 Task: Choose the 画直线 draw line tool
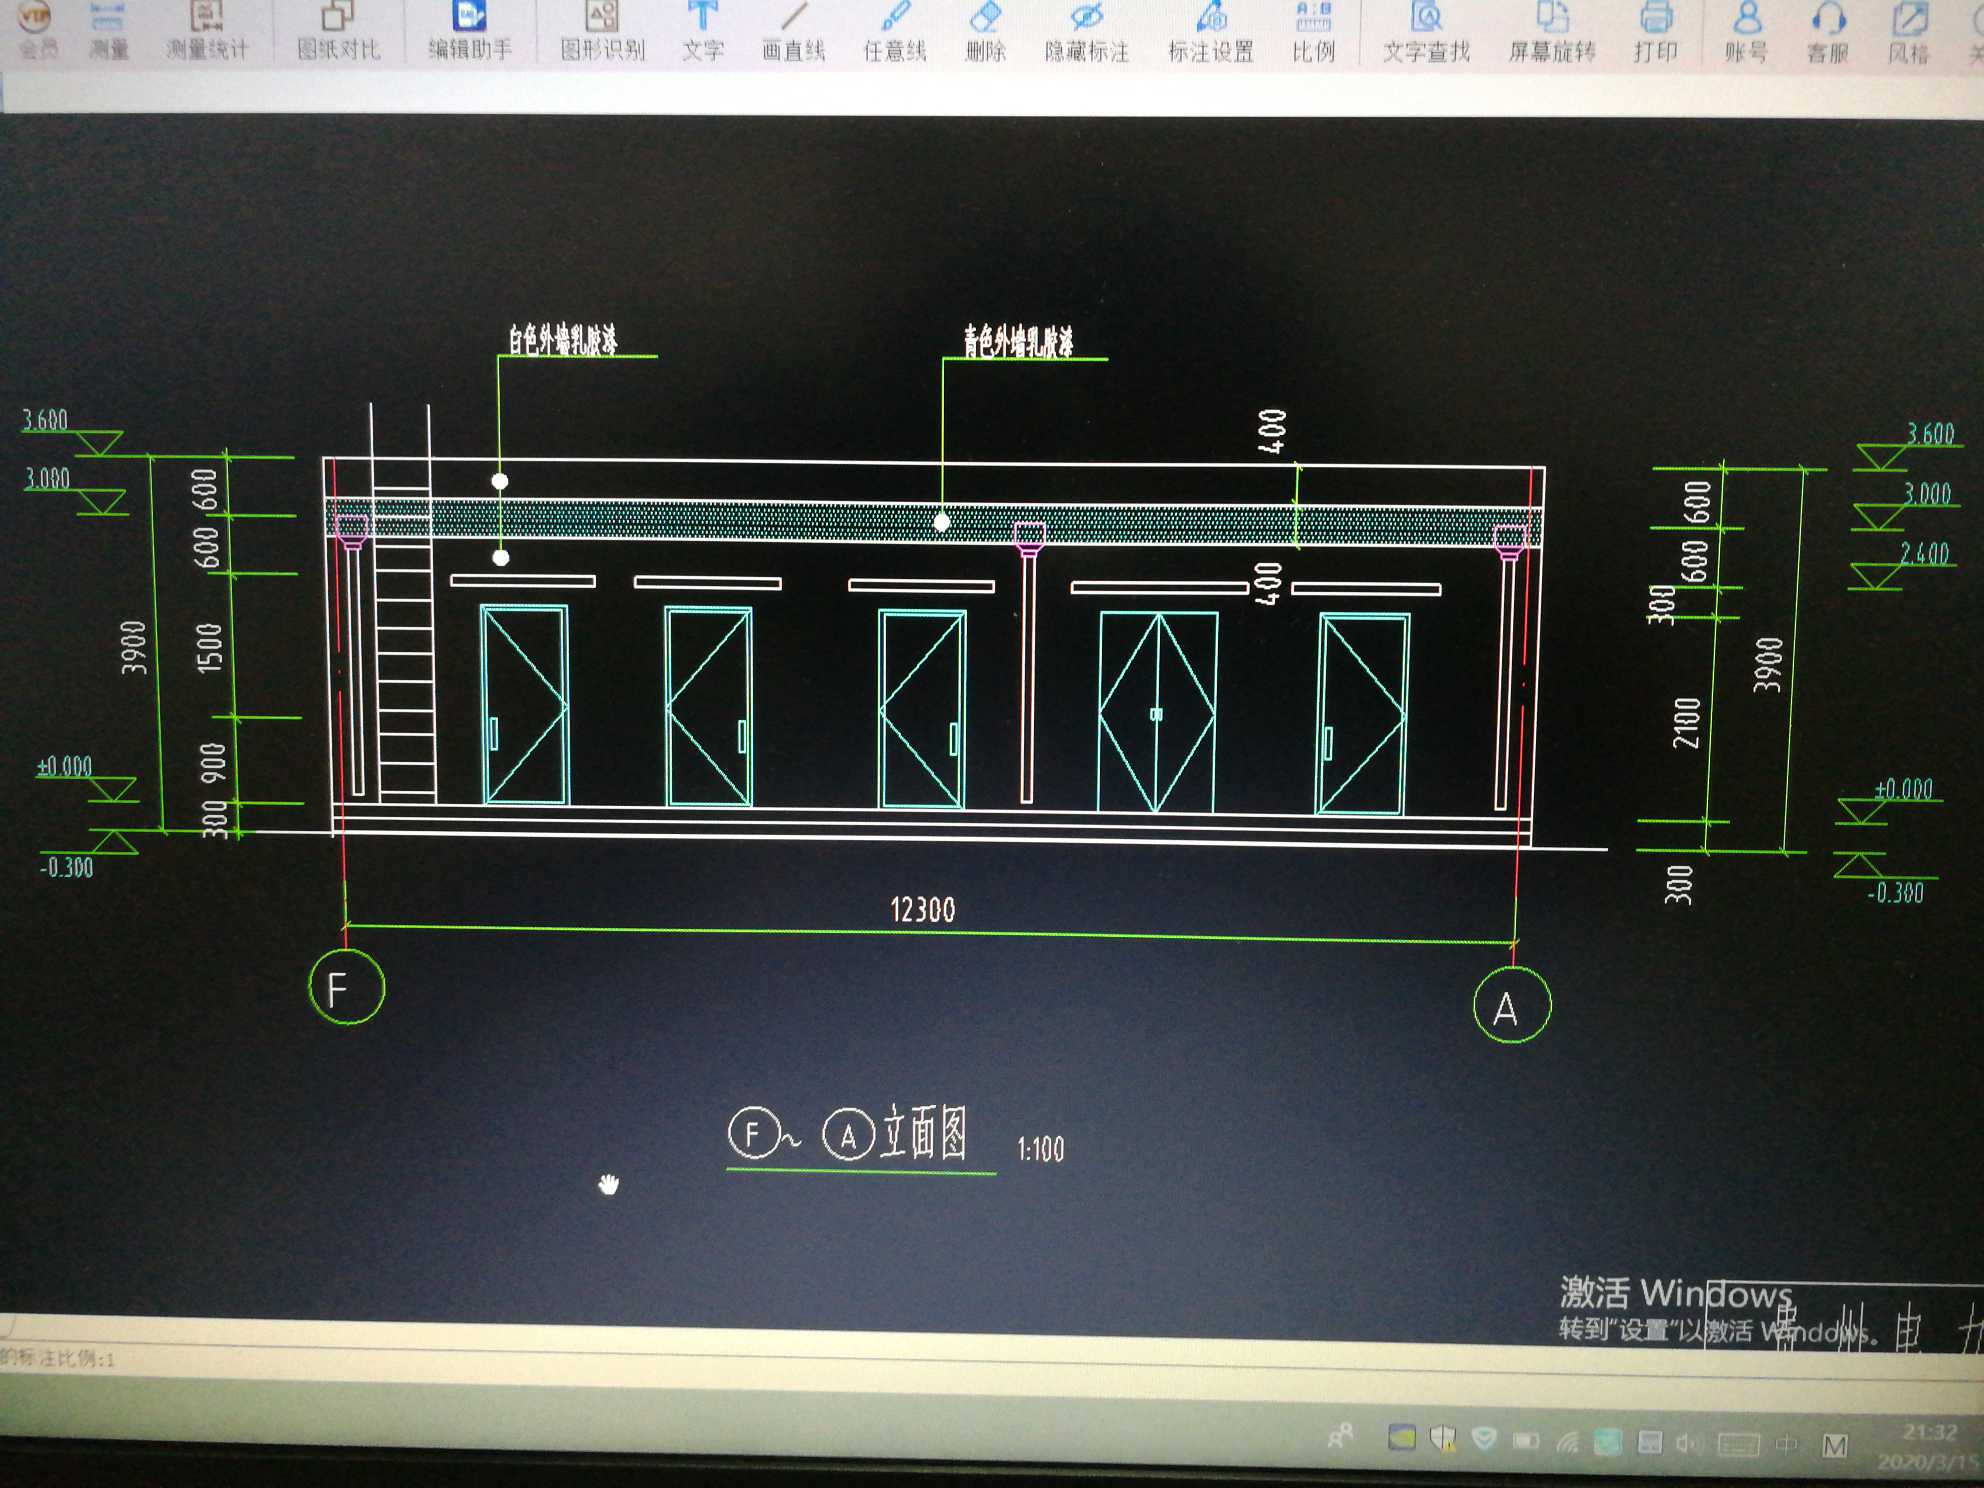coord(793,30)
